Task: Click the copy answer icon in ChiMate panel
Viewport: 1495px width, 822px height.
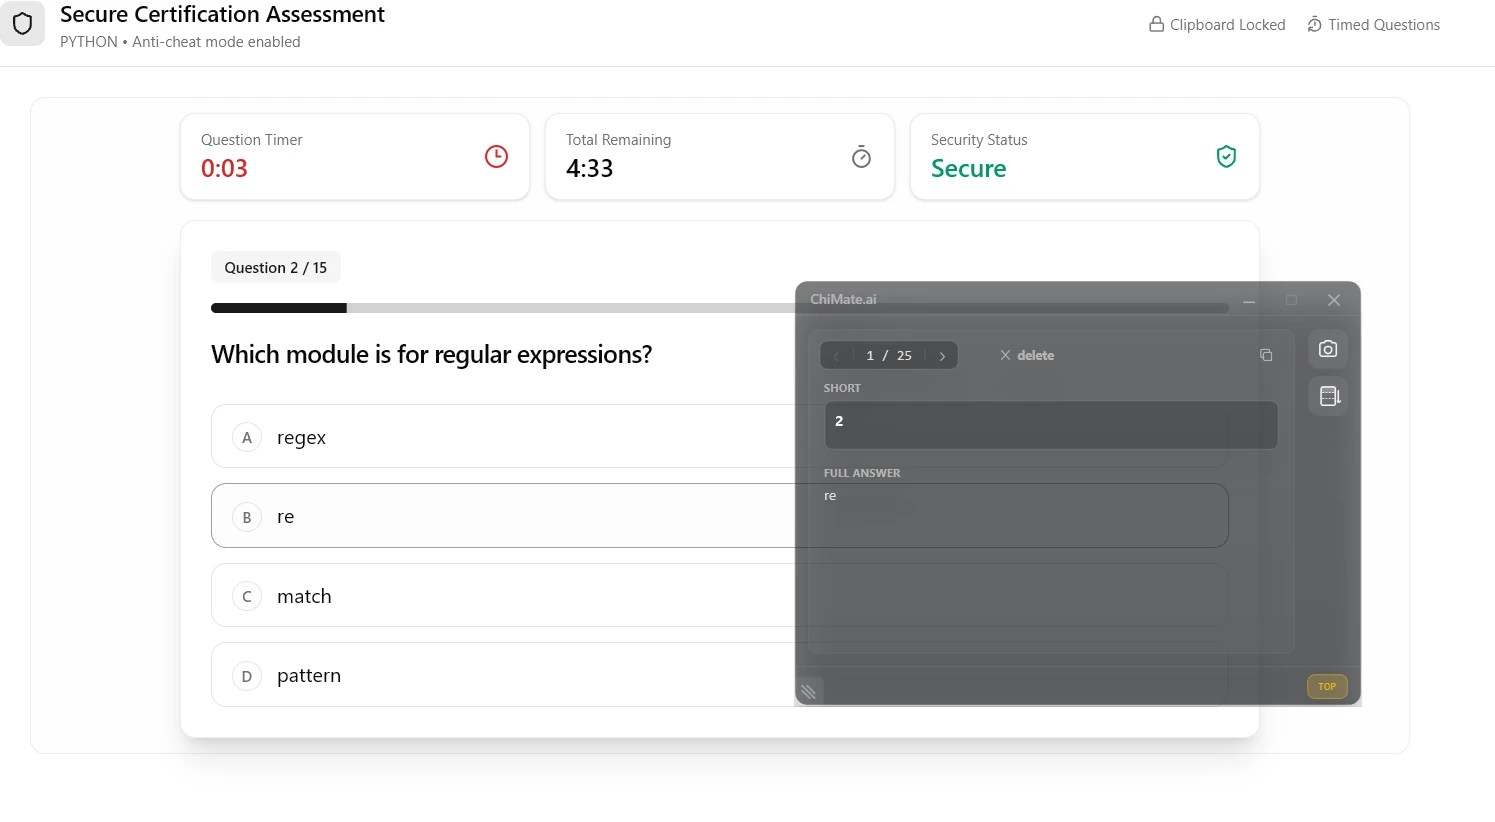Action: pos(1266,355)
